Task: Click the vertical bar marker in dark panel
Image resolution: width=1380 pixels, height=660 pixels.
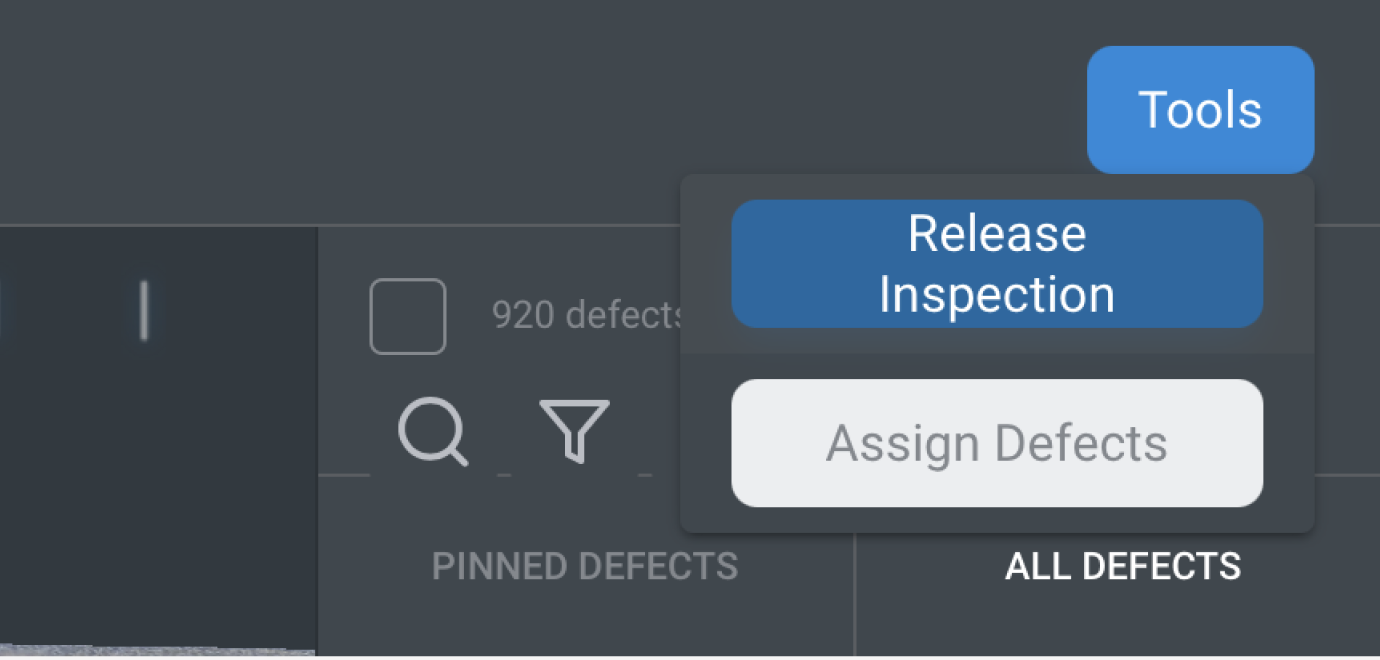Action: (x=144, y=309)
